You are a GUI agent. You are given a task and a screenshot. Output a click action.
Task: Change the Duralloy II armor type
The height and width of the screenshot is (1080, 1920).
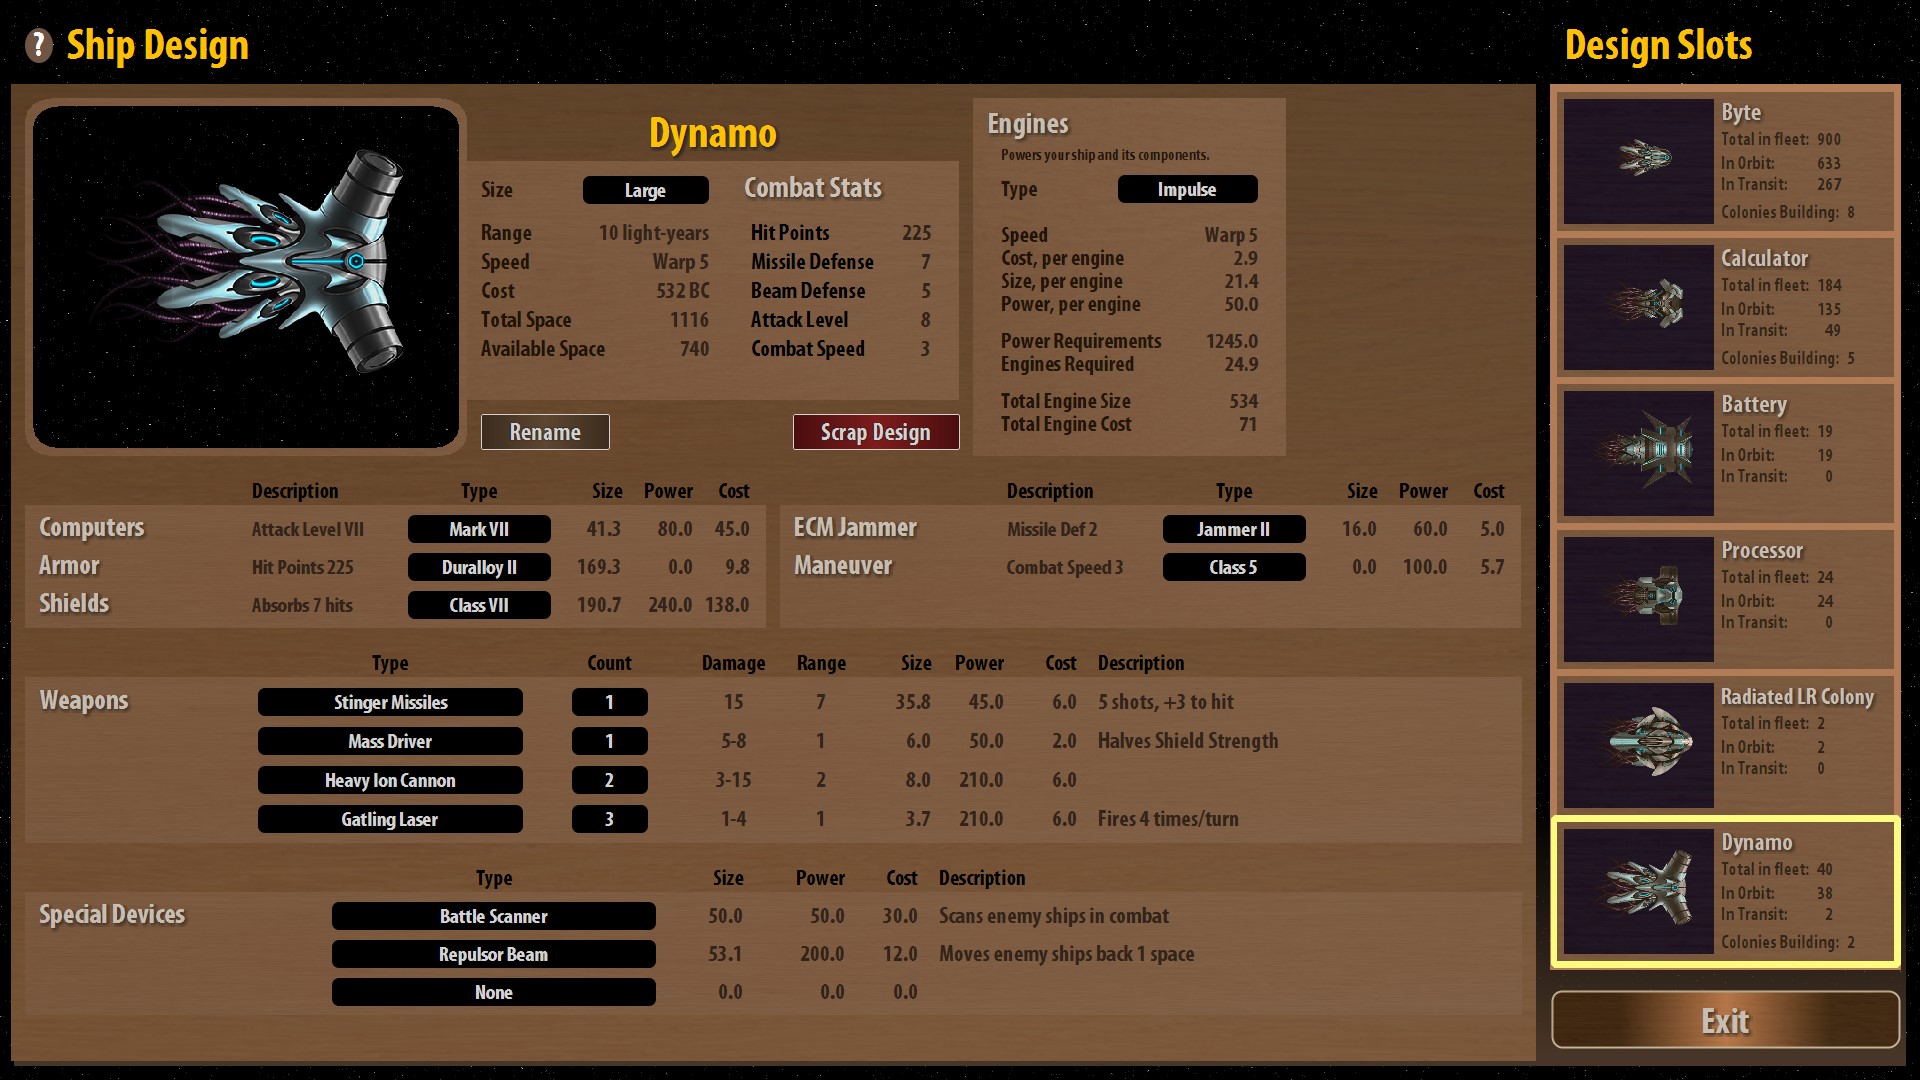(x=479, y=567)
